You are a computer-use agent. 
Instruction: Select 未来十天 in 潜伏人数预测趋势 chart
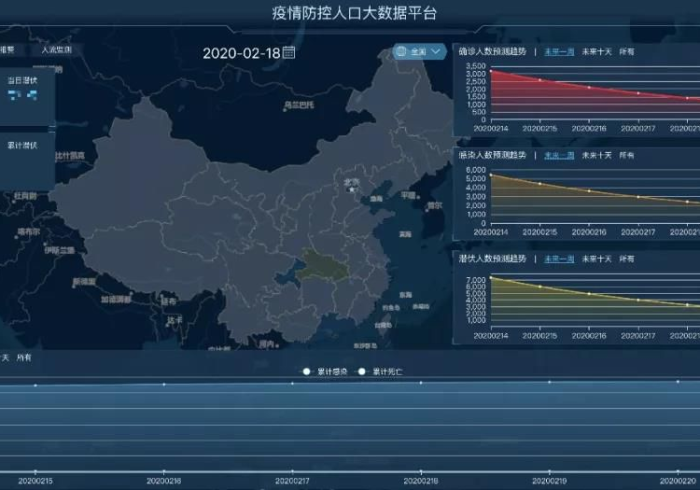pos(596,259)
